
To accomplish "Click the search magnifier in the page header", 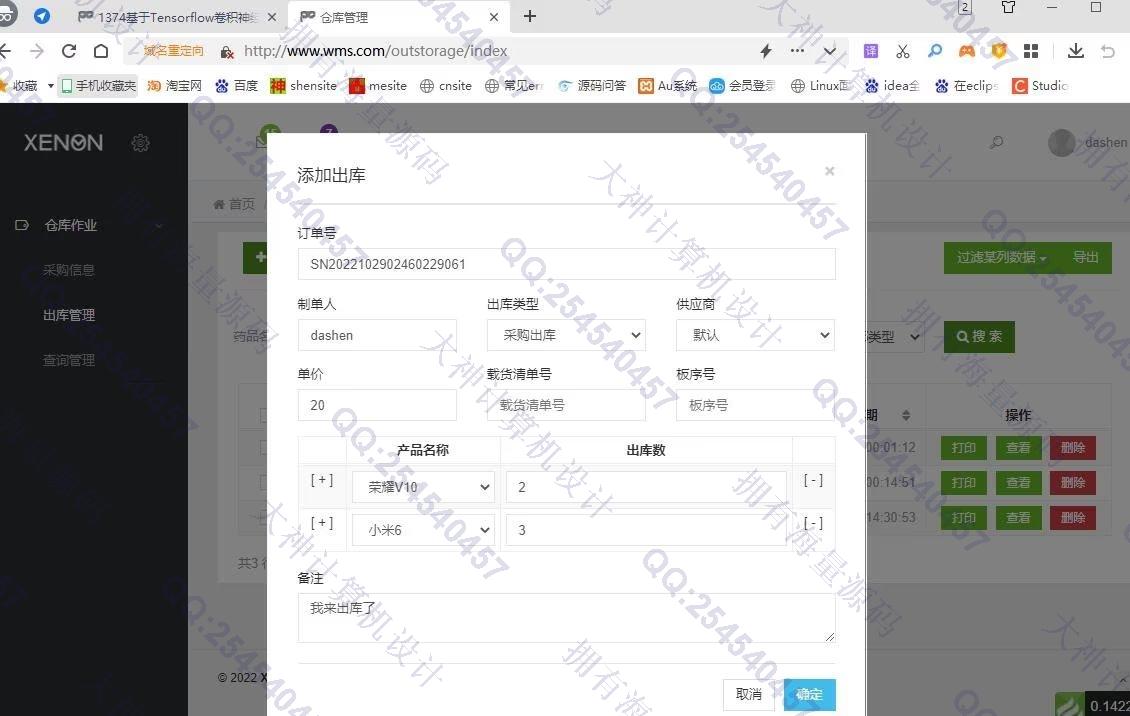I will (x=996, y=143).
